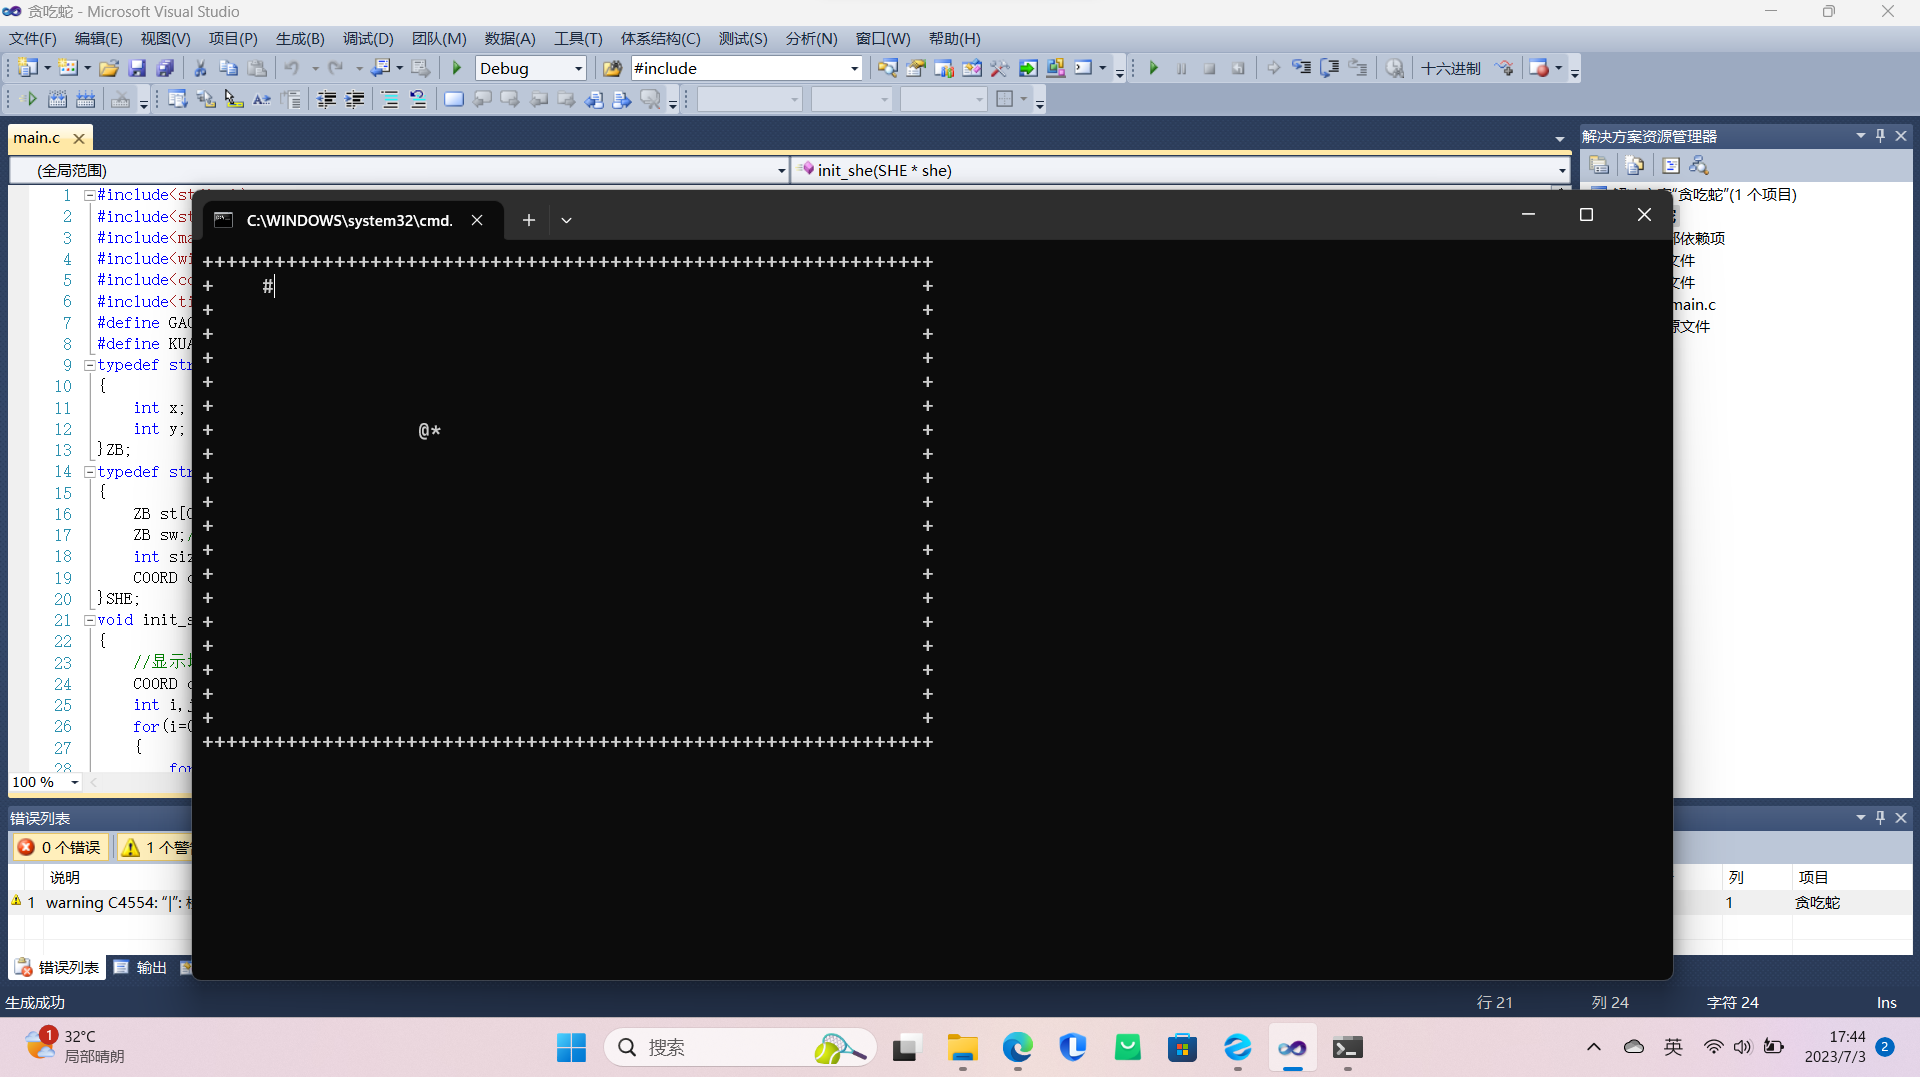The width and height of the screenshot is (1920, 1077).
Task: Toggle the 0 个错误 errors filter
Action: [60, 847]
